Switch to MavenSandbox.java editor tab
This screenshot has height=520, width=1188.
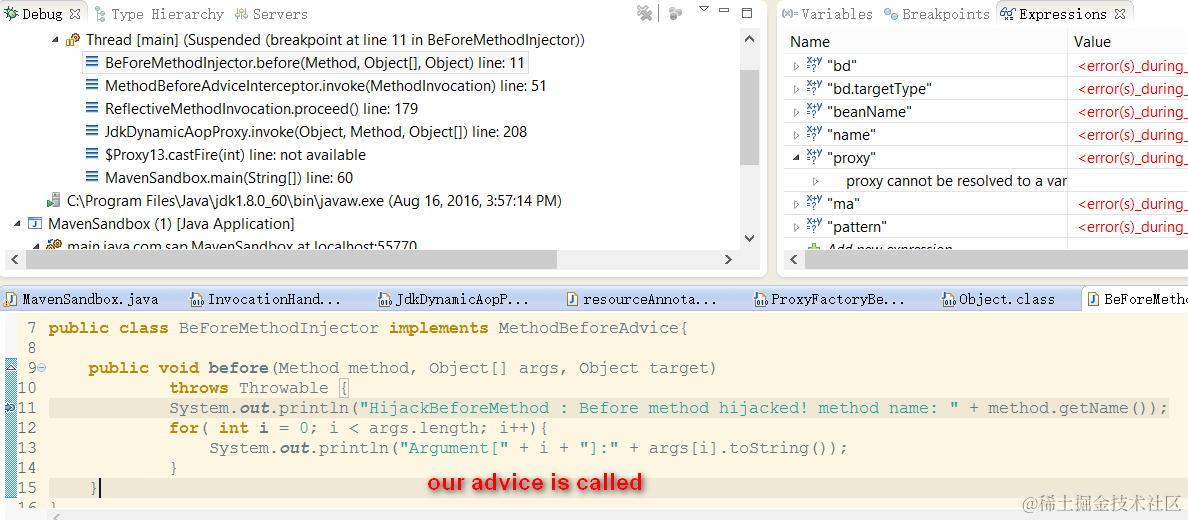point(82,299)
